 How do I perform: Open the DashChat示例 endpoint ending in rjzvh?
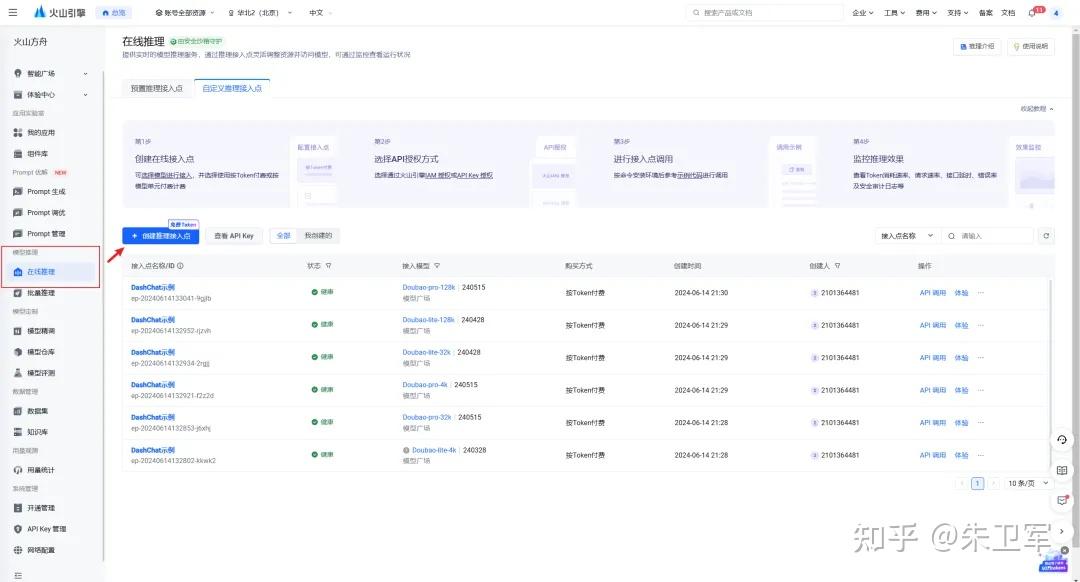[153, 320]
